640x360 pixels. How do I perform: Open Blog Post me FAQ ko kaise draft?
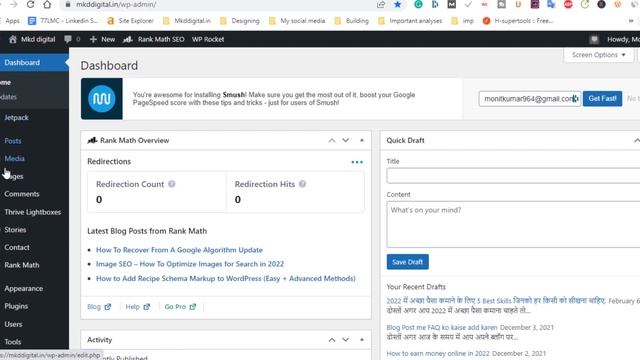tap(442, 327)
